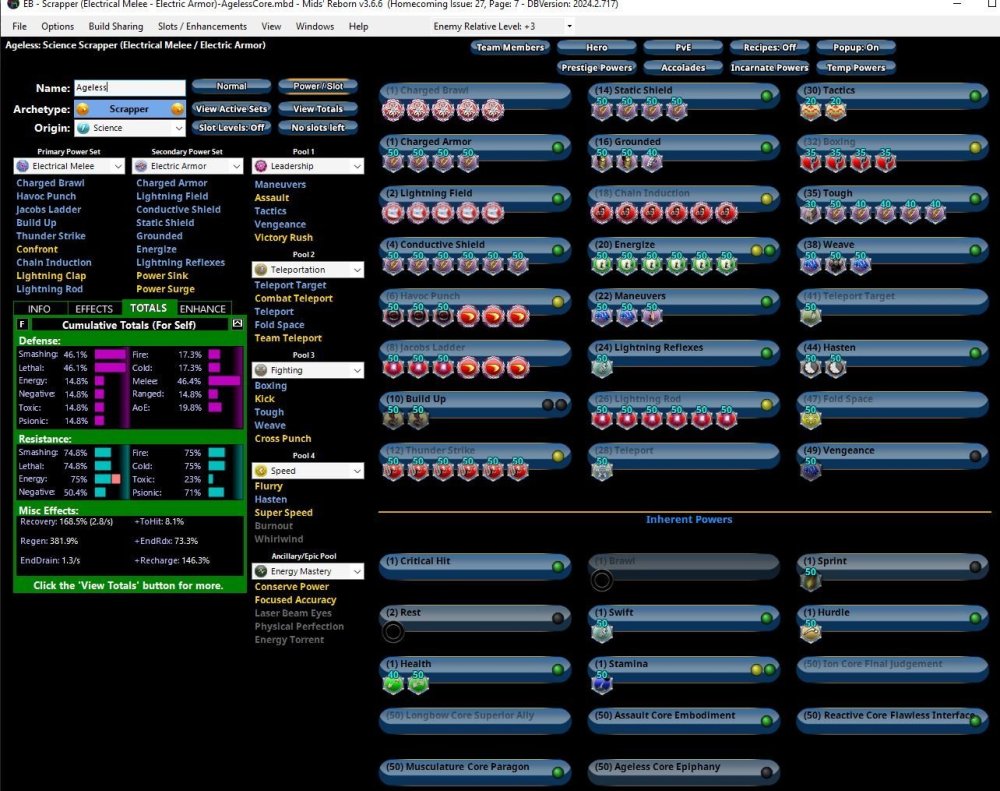Click the first enhancement slot under Health
1000x791 pixels.
coord(393,684)
